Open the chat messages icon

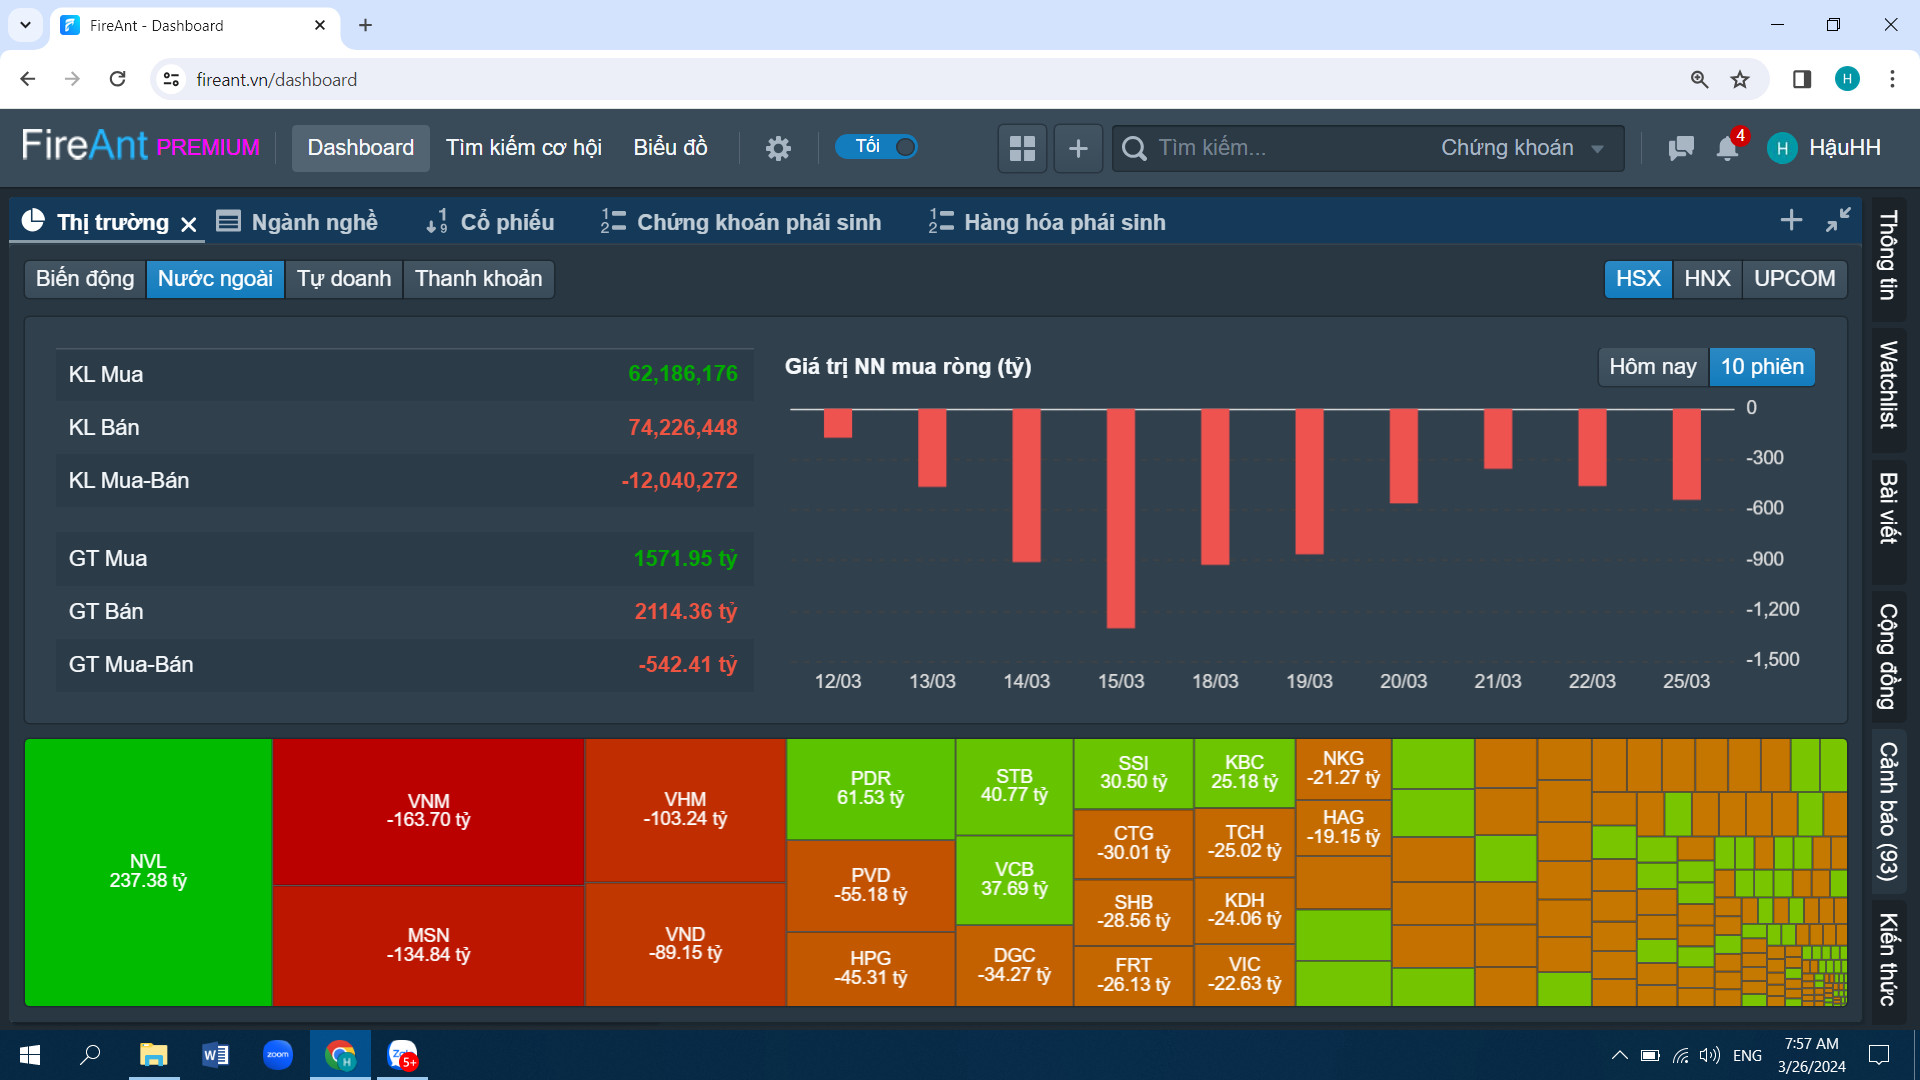pyautogui.click(x=1681, y=148)
